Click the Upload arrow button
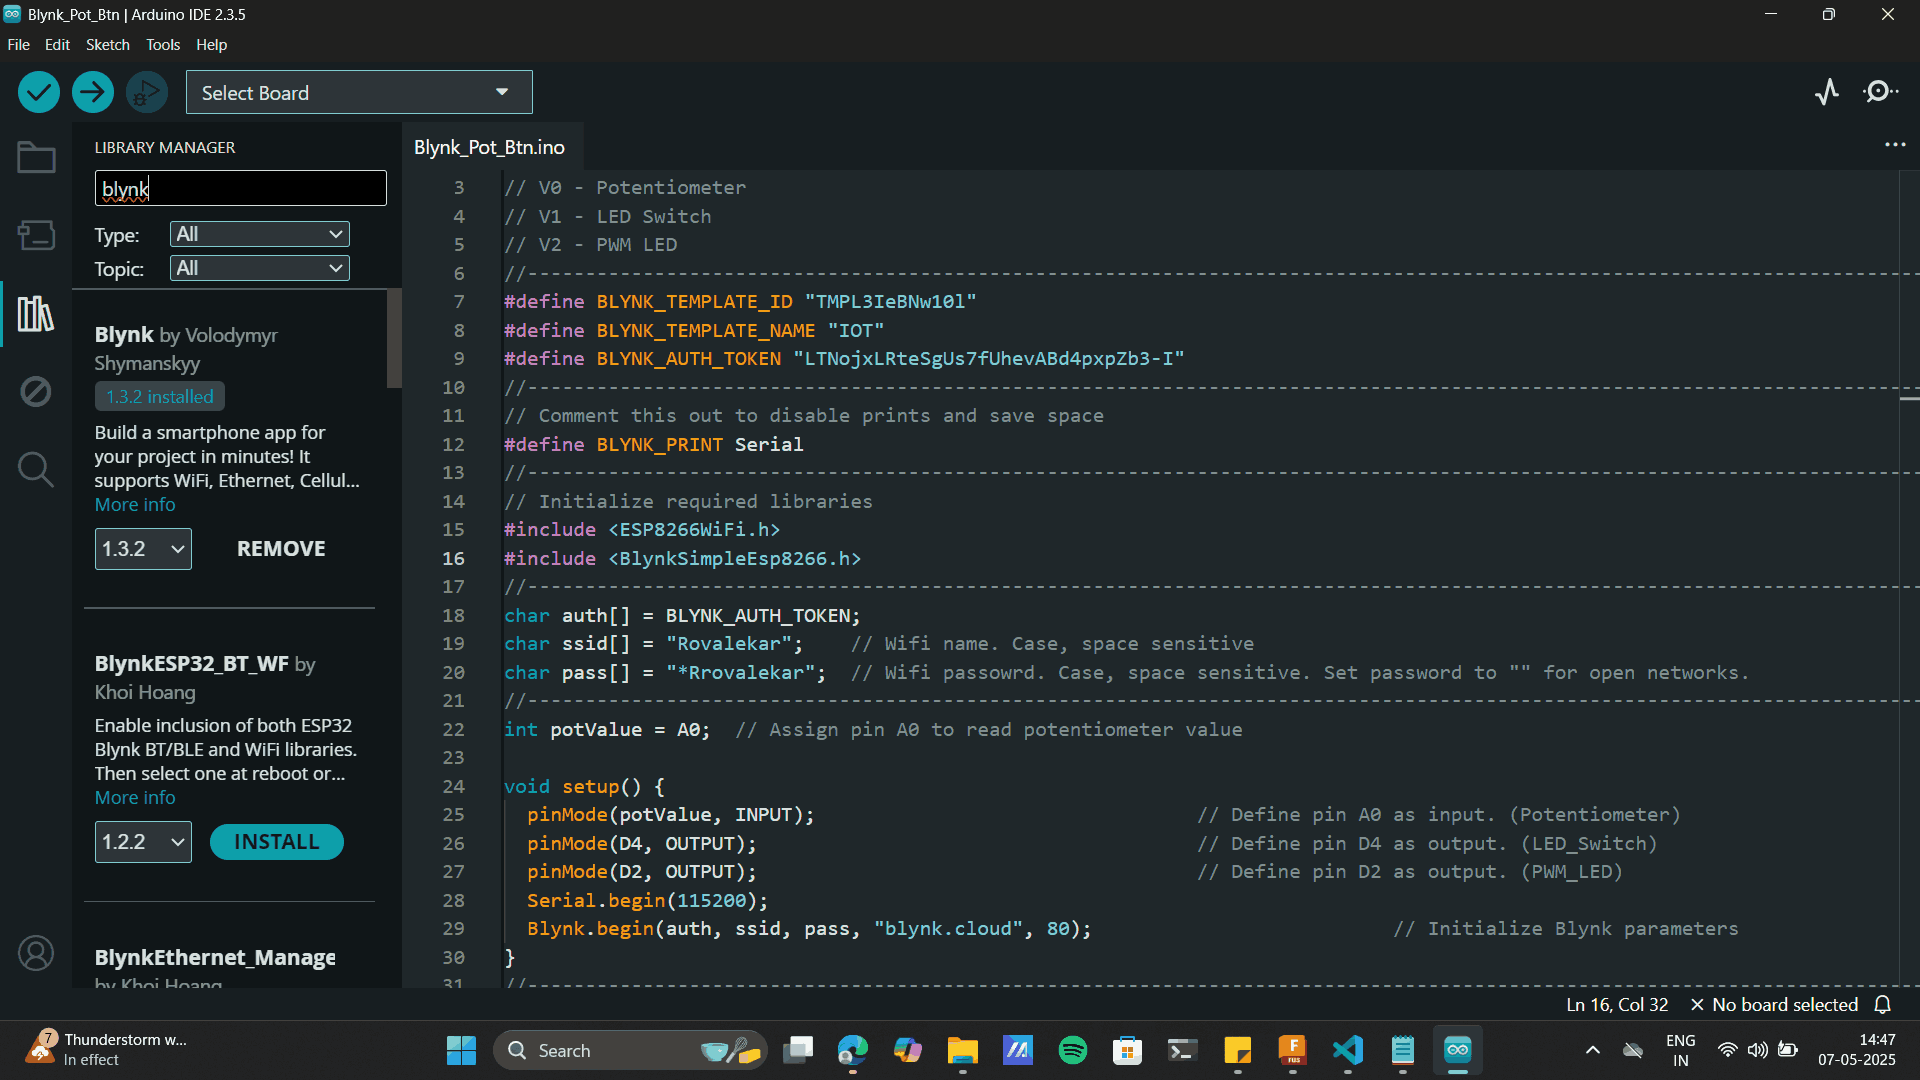Screen dimensions: 1920x1080 92,93
